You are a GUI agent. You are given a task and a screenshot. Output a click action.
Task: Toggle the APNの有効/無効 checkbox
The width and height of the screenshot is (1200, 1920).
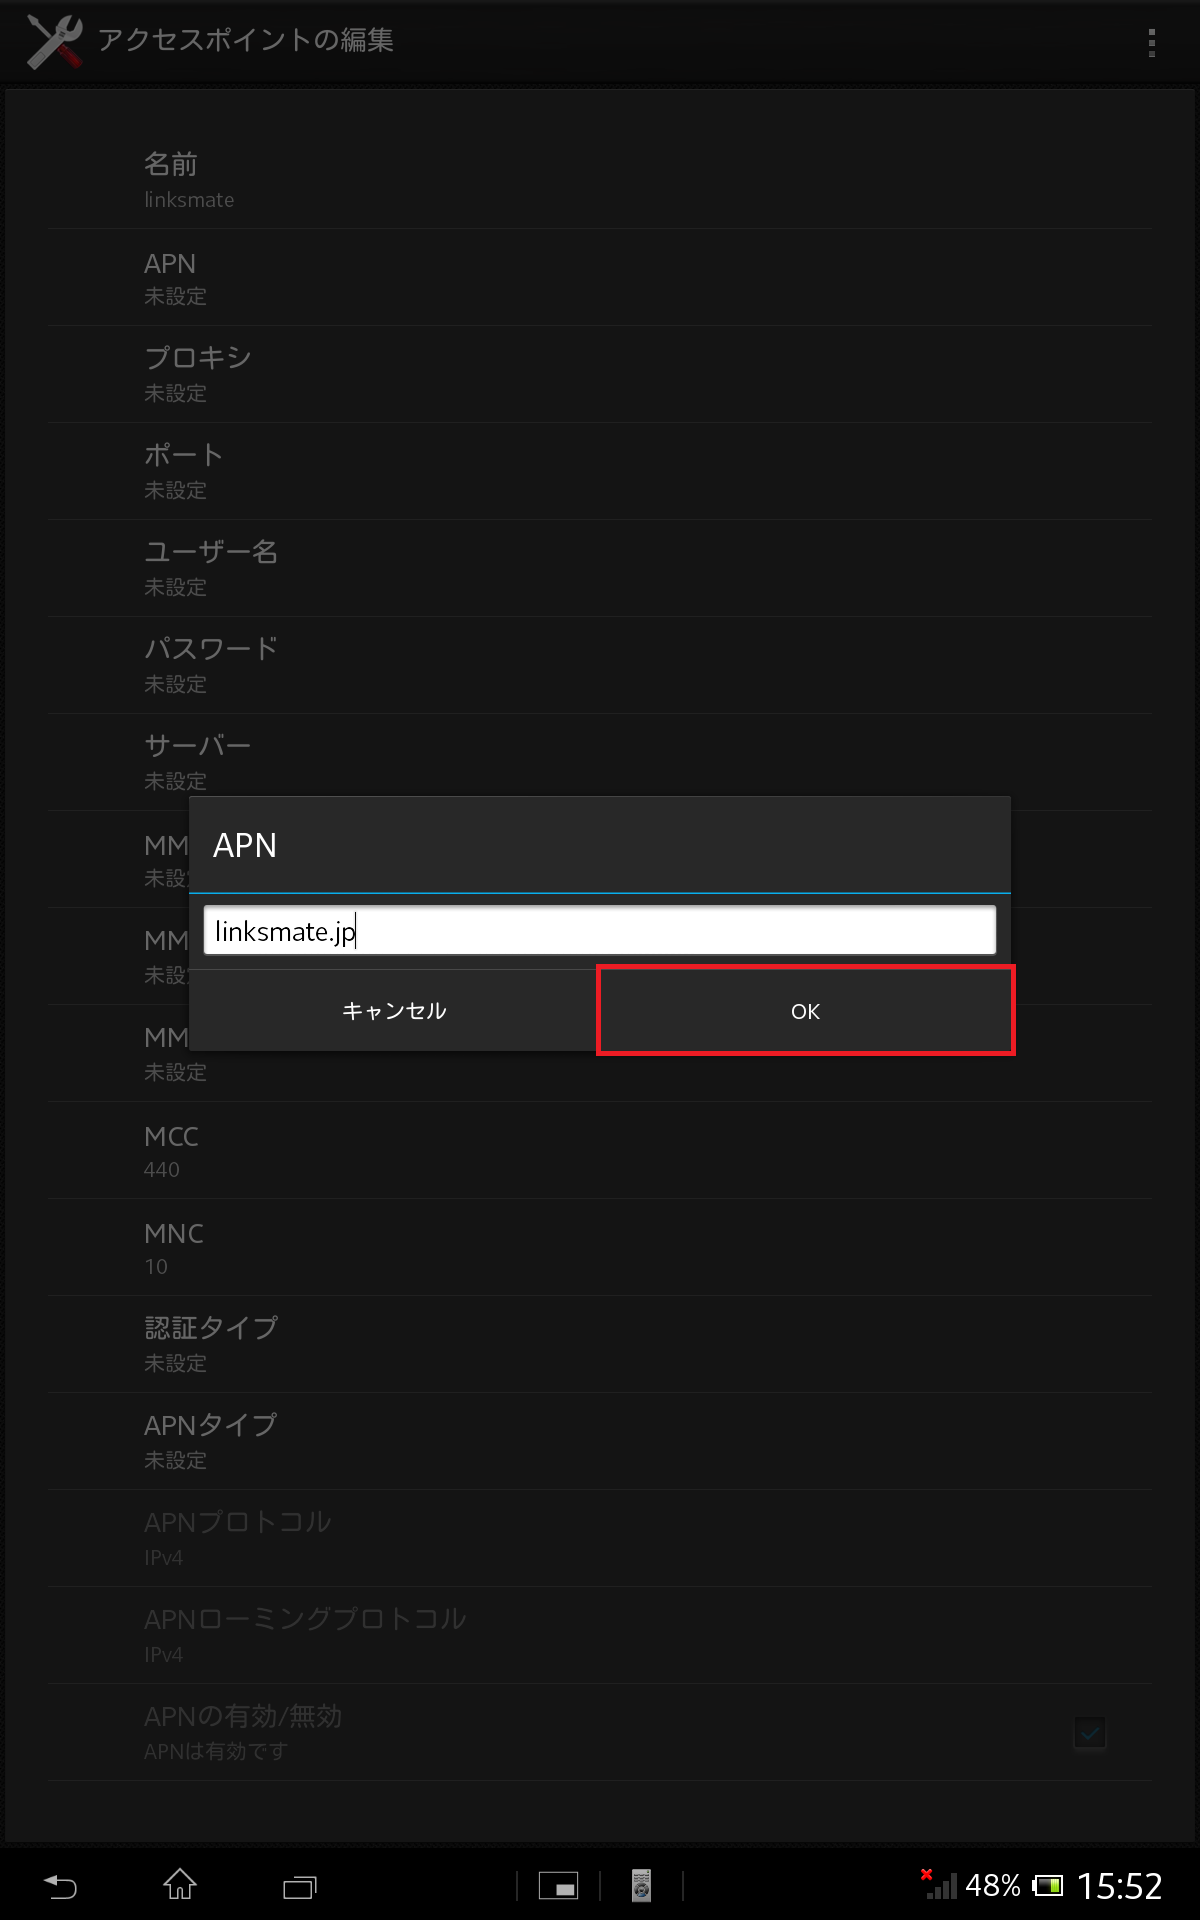pyautogui.click(x=1090, y=1732)
